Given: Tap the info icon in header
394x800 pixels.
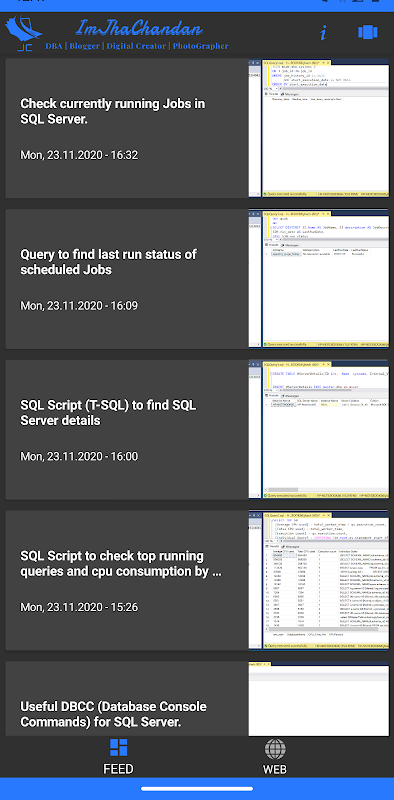Looking at the screenshot, I should click(x=323, y=33).
